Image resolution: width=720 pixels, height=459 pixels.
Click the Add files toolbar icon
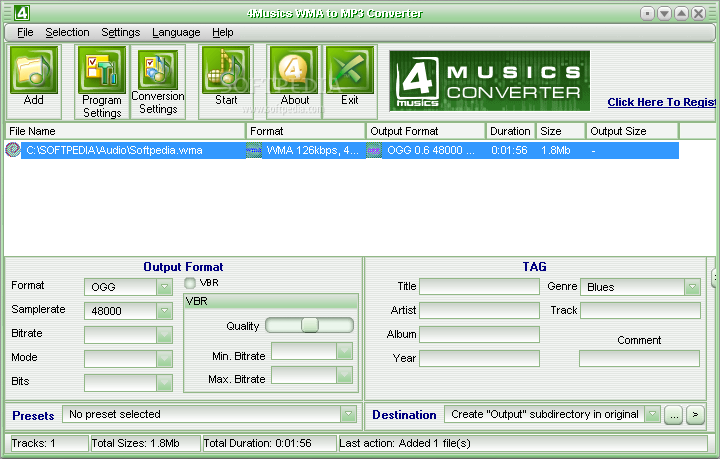click(x=34, y=70)
